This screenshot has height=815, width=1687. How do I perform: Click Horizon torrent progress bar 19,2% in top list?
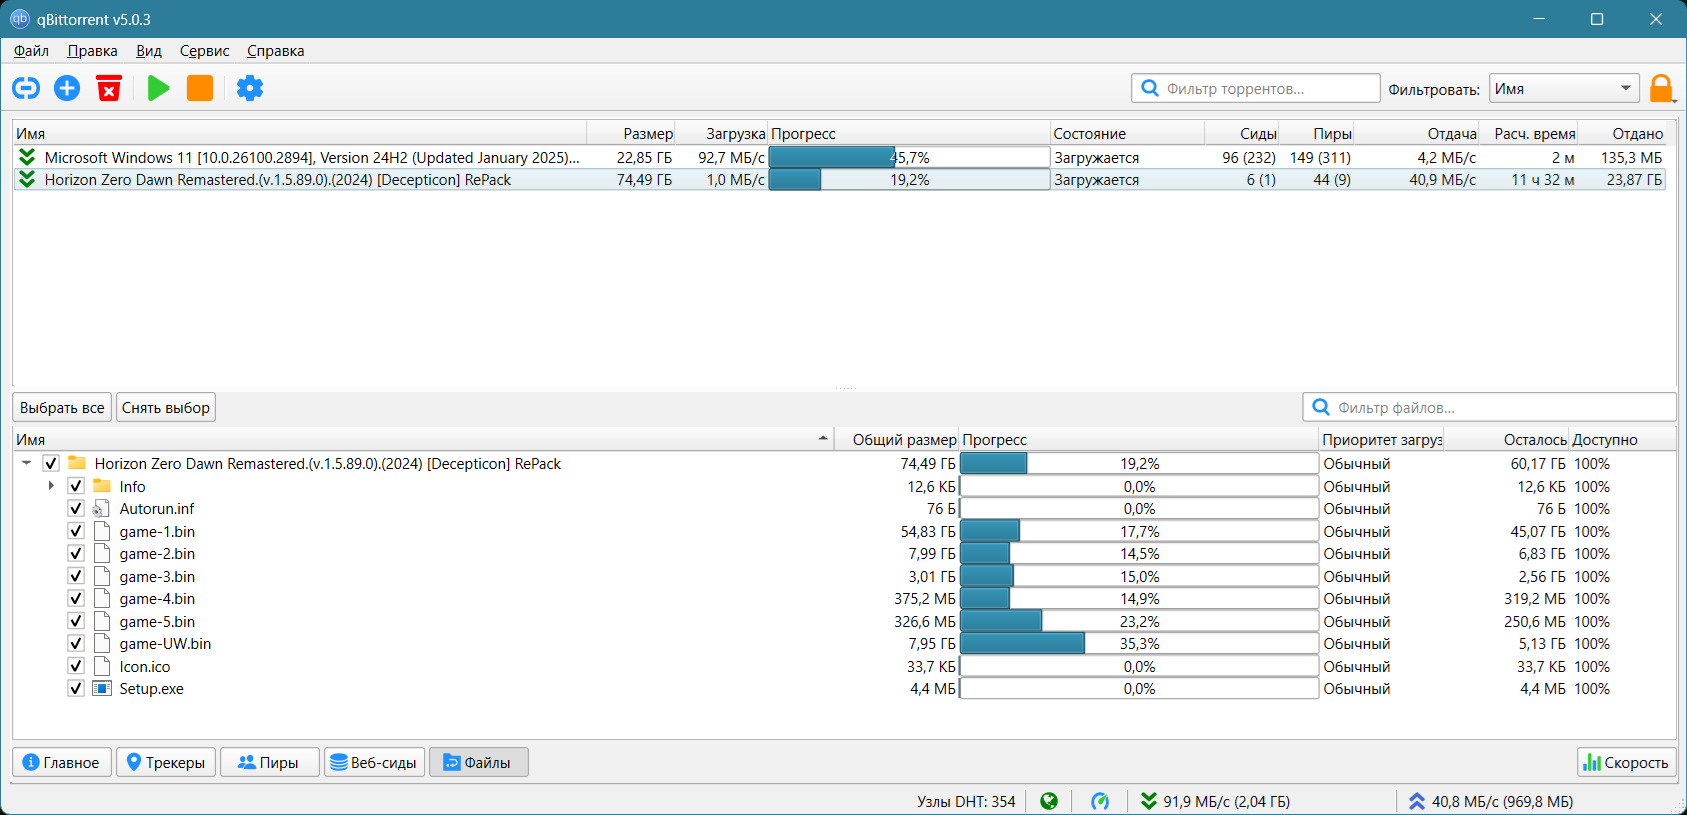click(909, 179)
